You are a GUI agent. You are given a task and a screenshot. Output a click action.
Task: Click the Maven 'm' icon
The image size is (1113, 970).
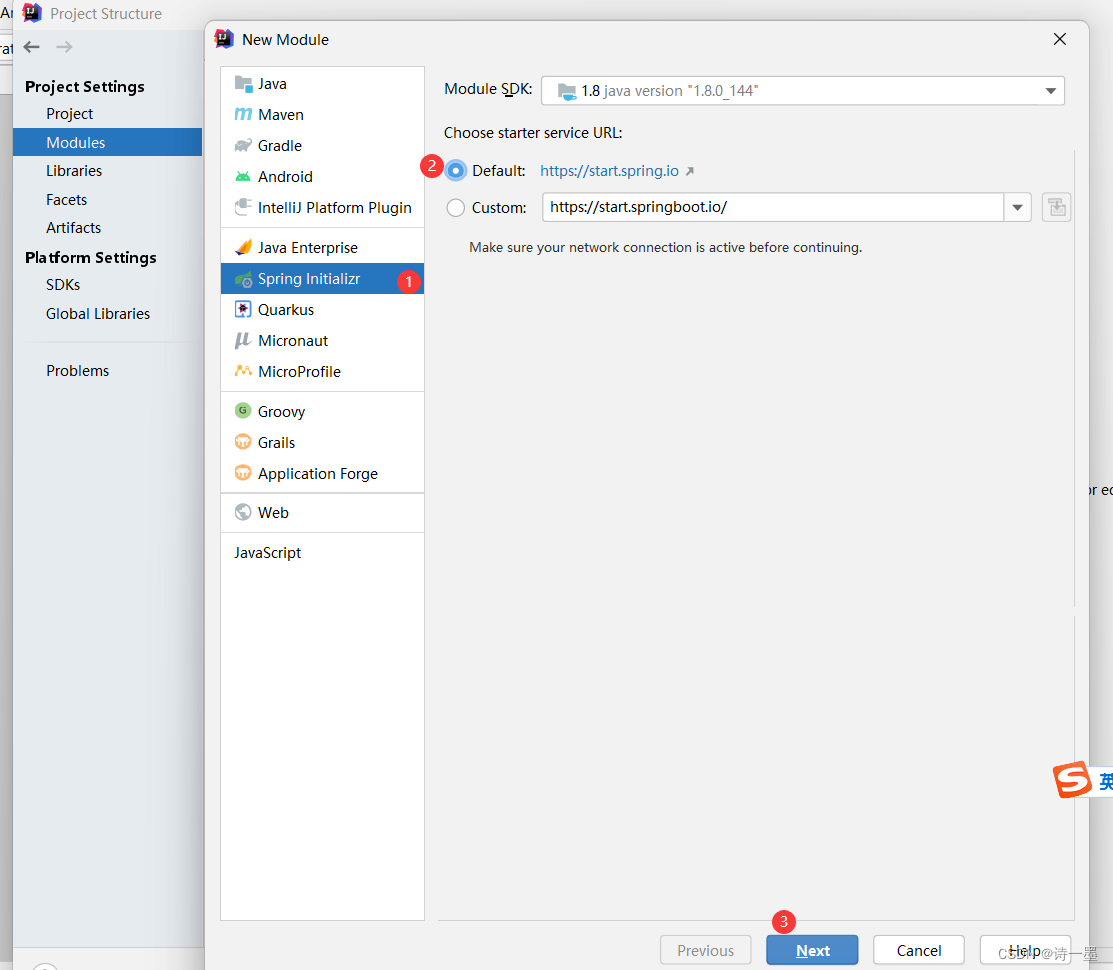(243, 114)
